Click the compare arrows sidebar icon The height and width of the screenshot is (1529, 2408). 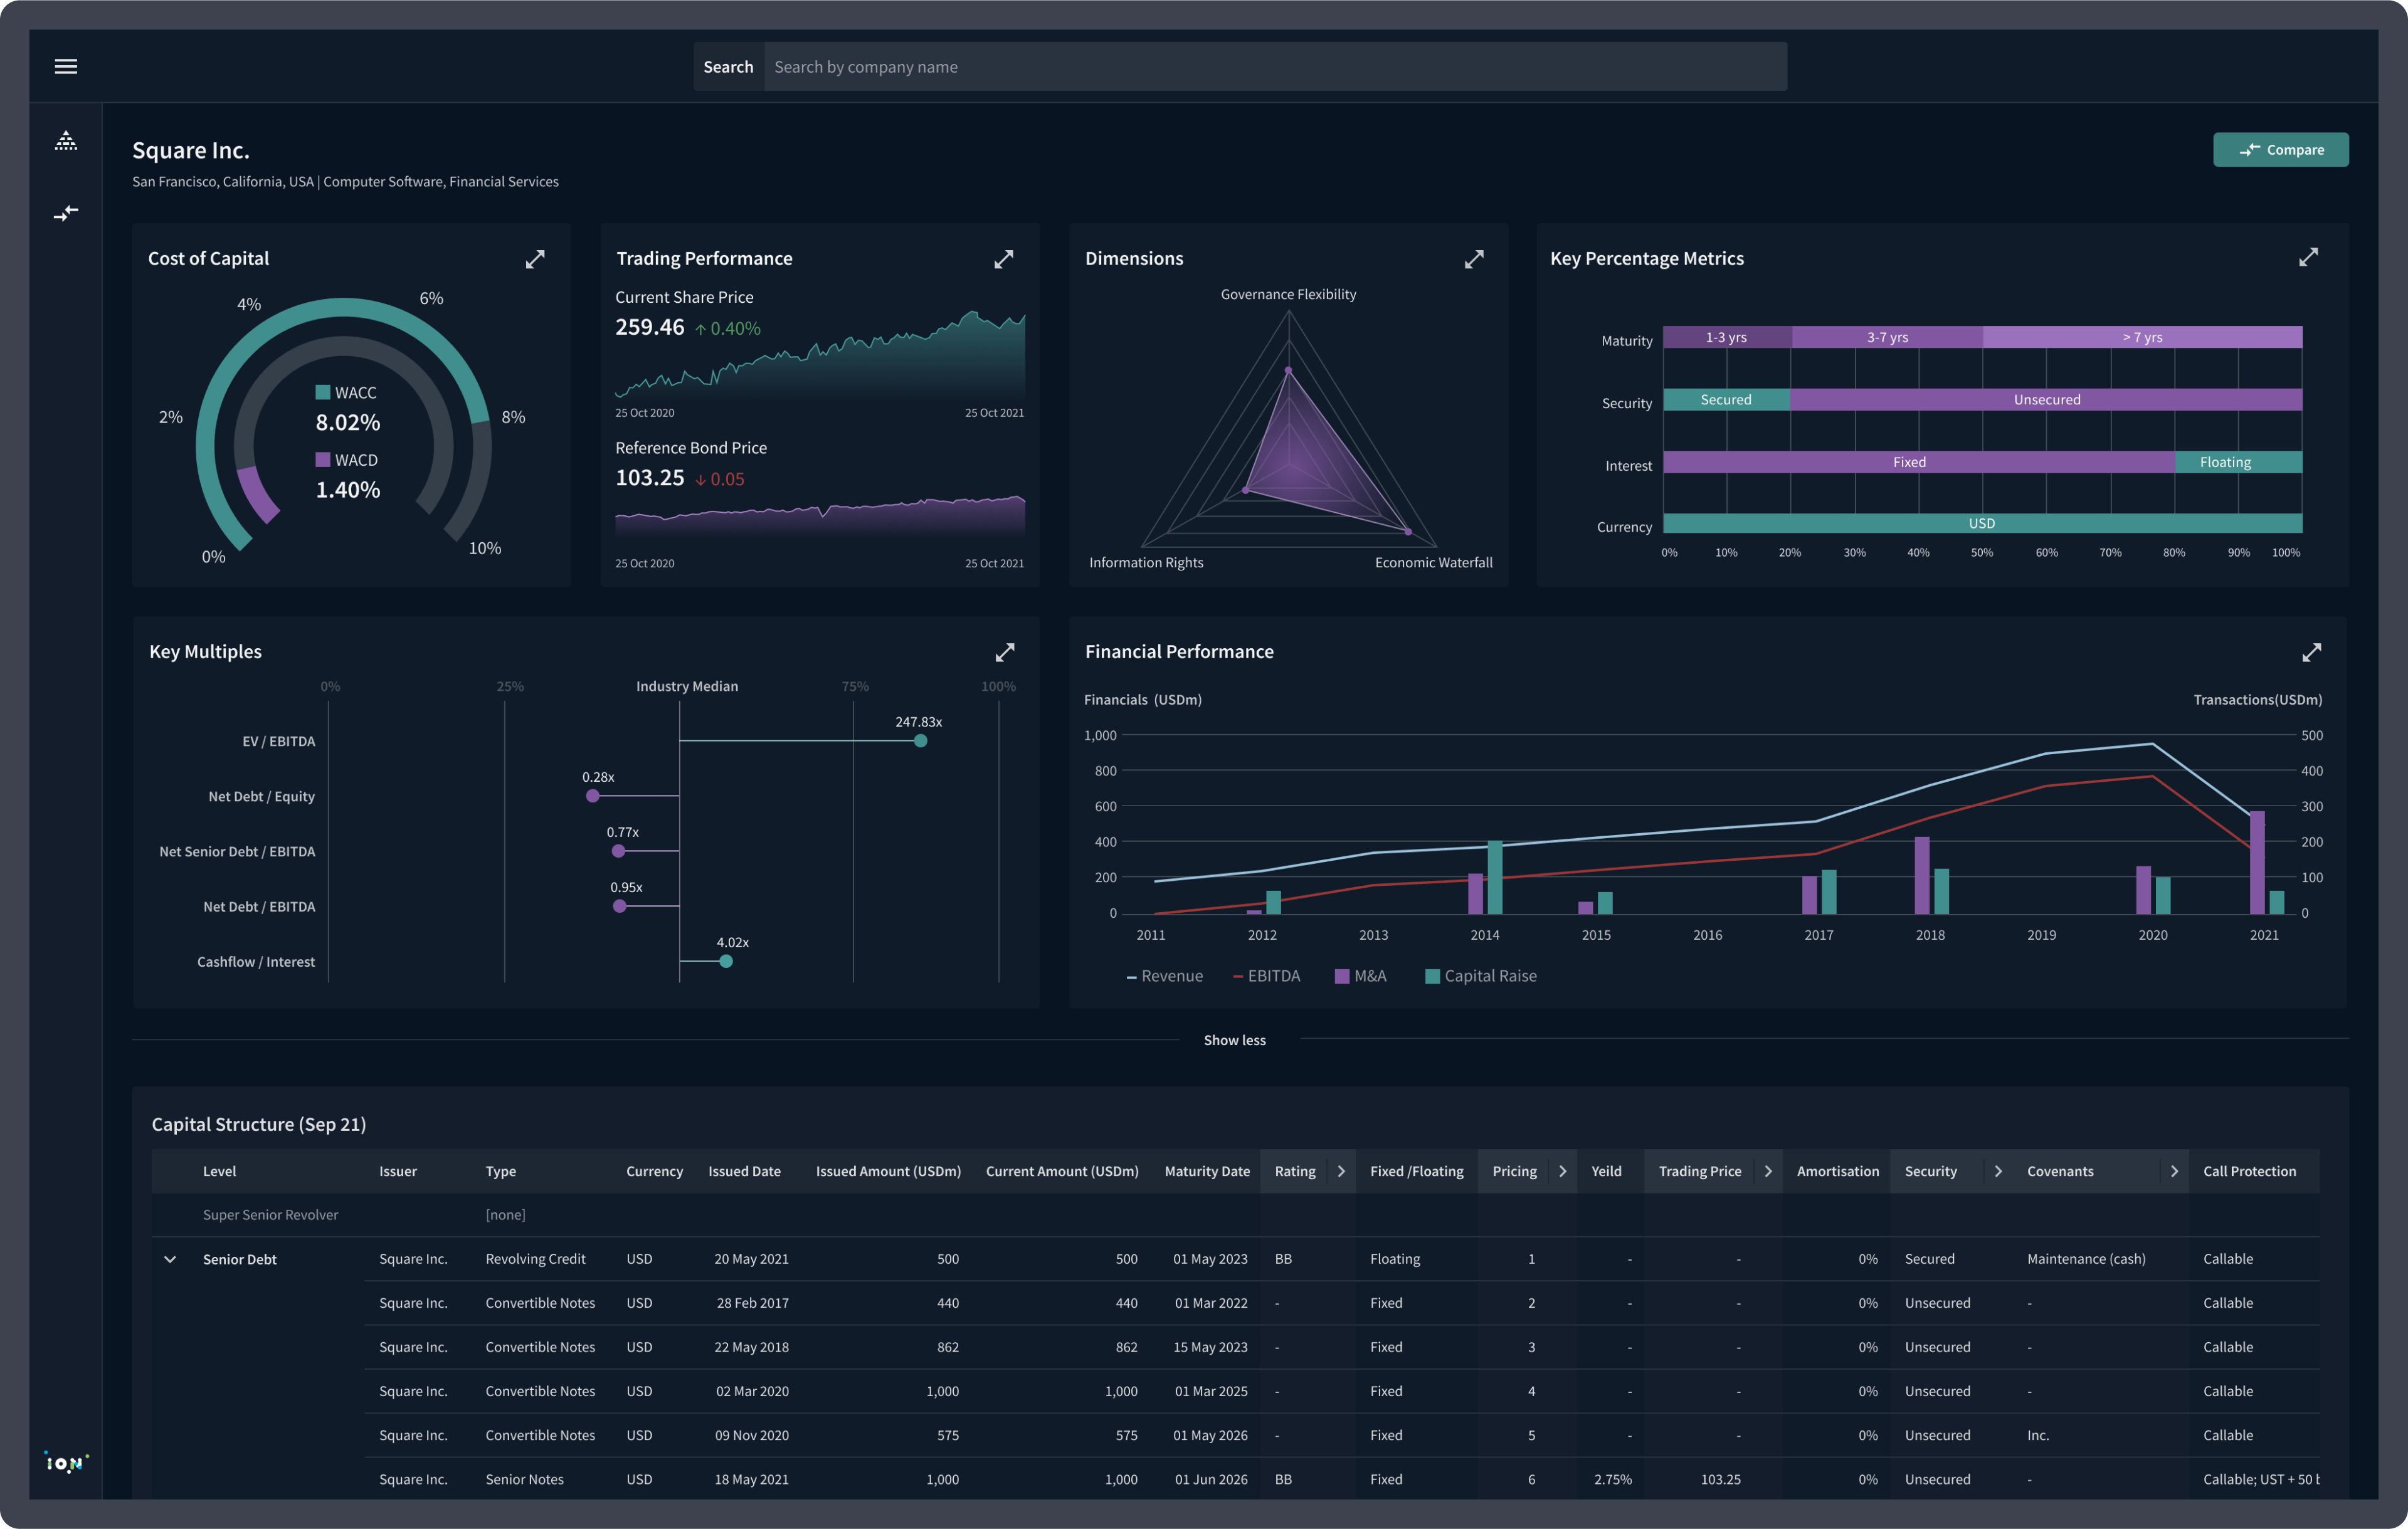pyautogui.click(x=66, y=213)
